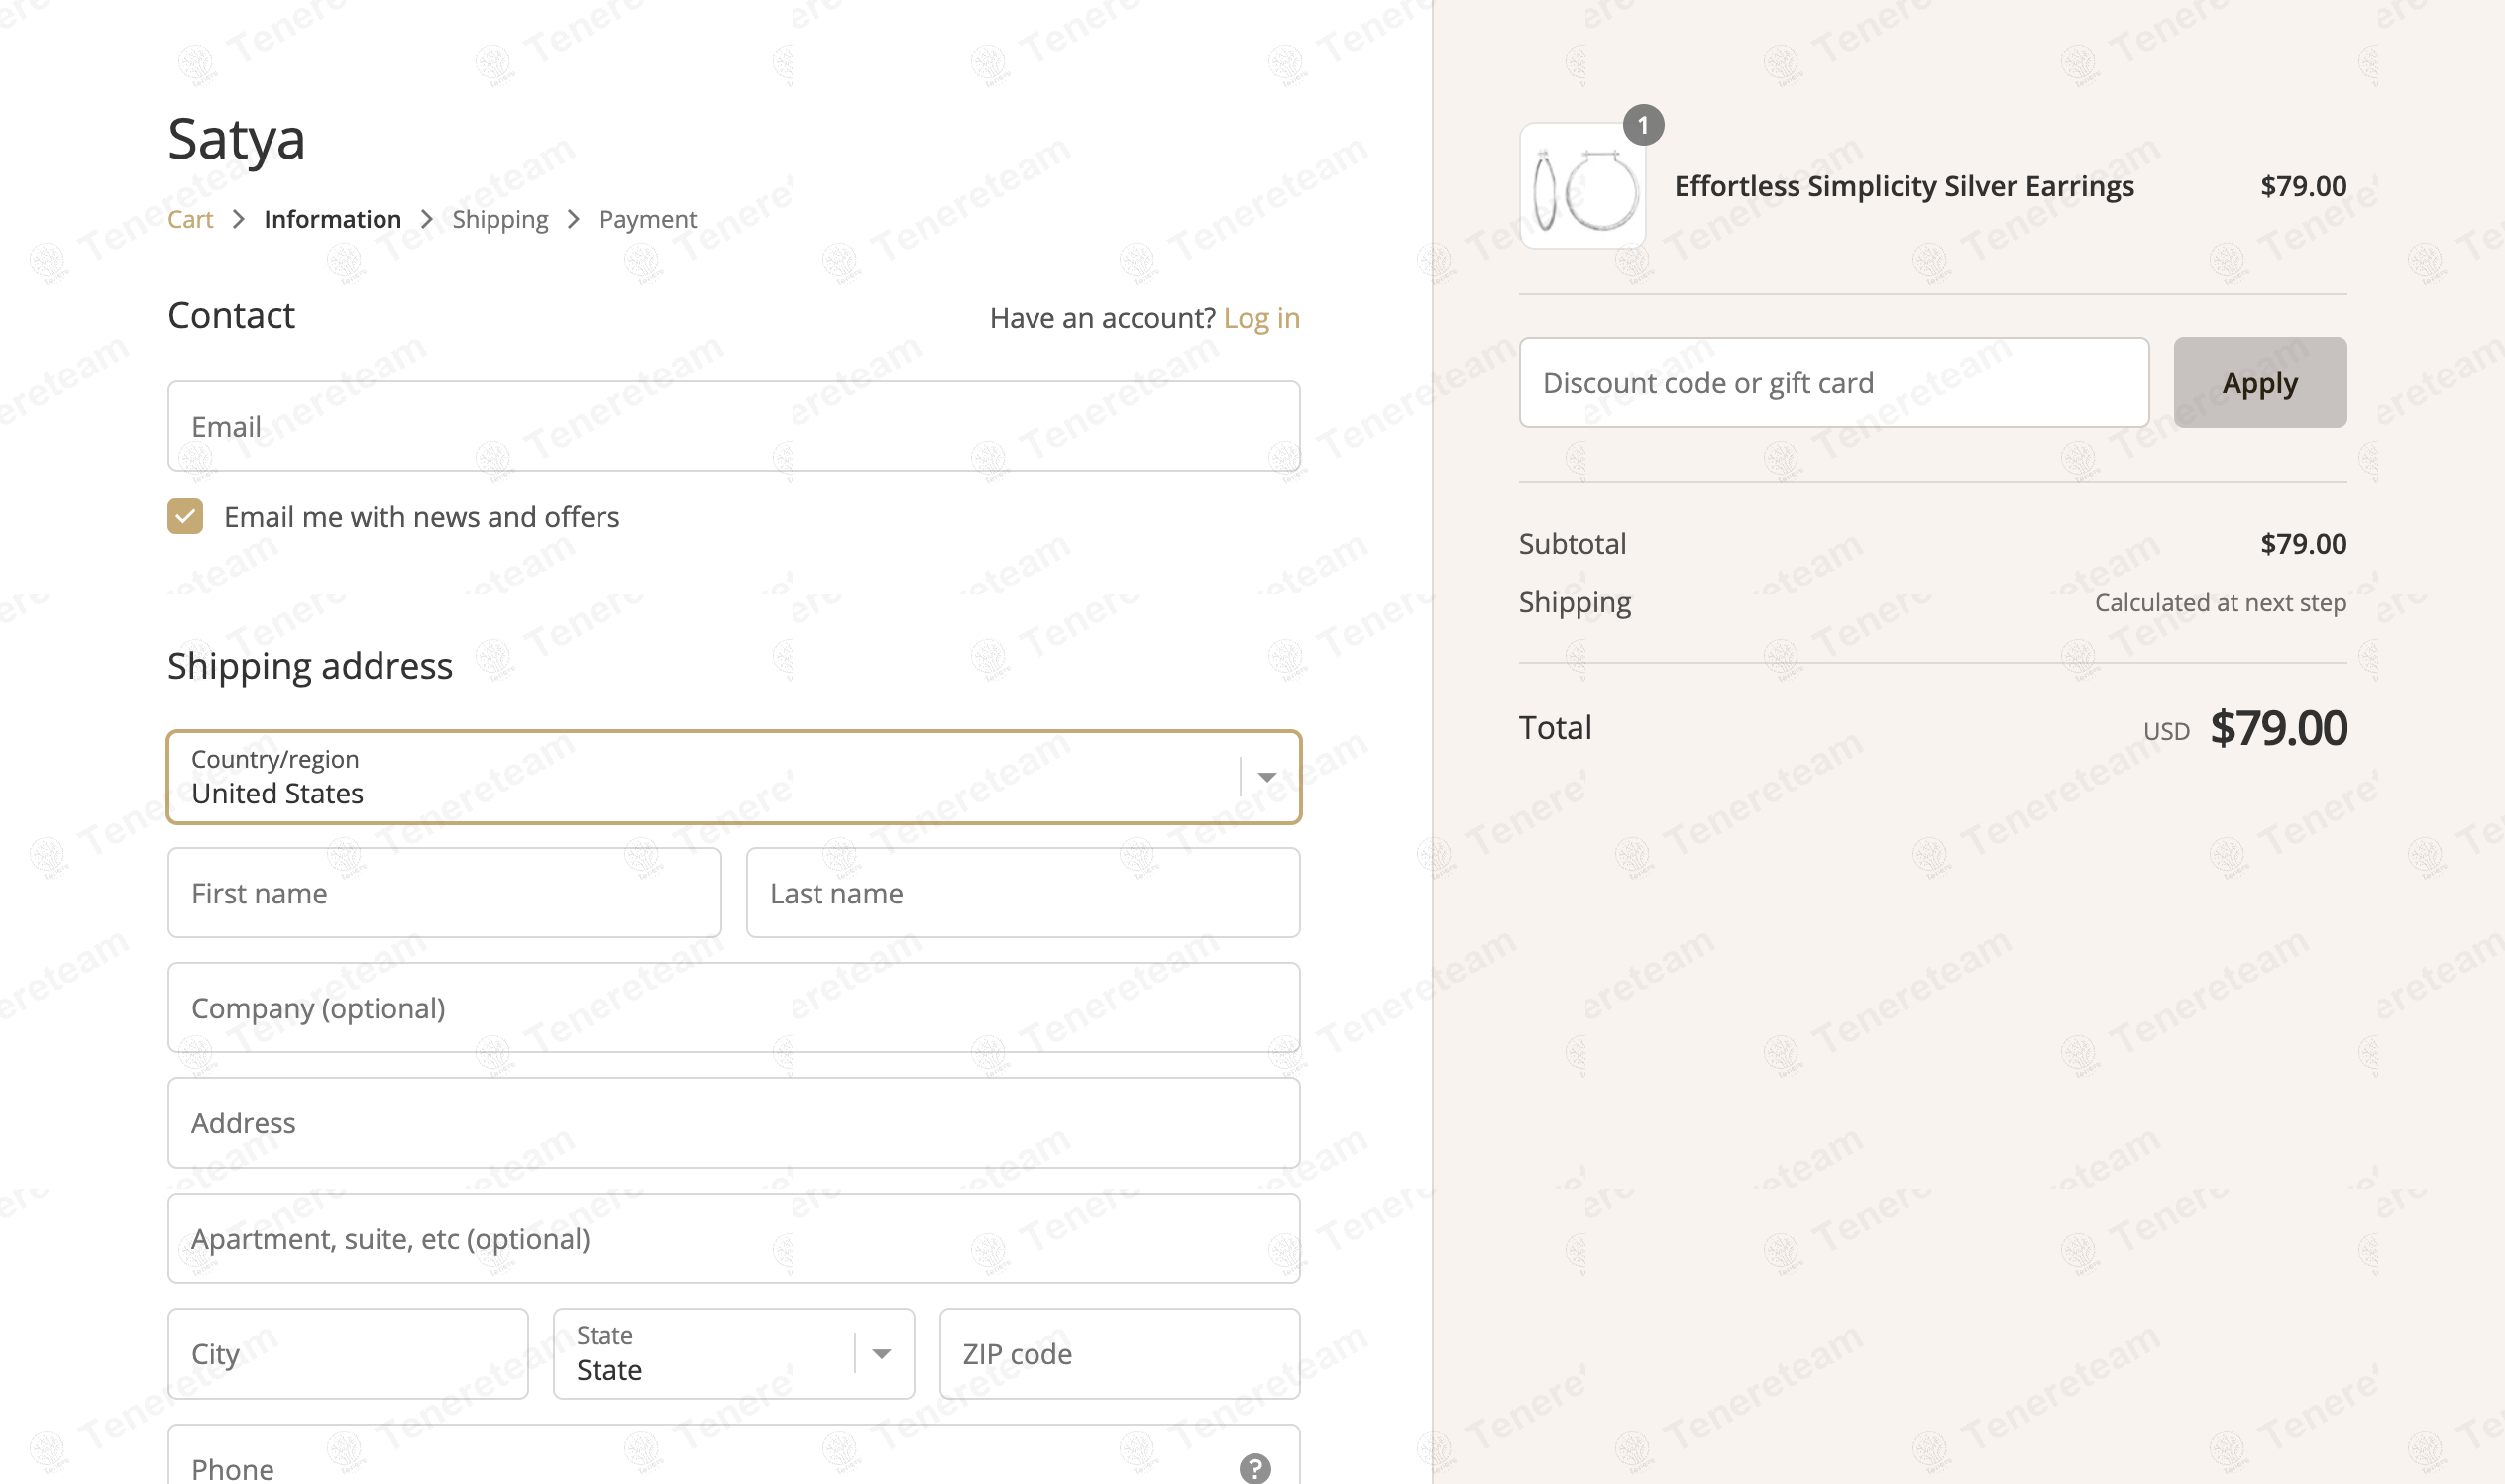Click the USD currency label
This screenshot has width=2505, height=1484.
click(x=2166, y=732)
